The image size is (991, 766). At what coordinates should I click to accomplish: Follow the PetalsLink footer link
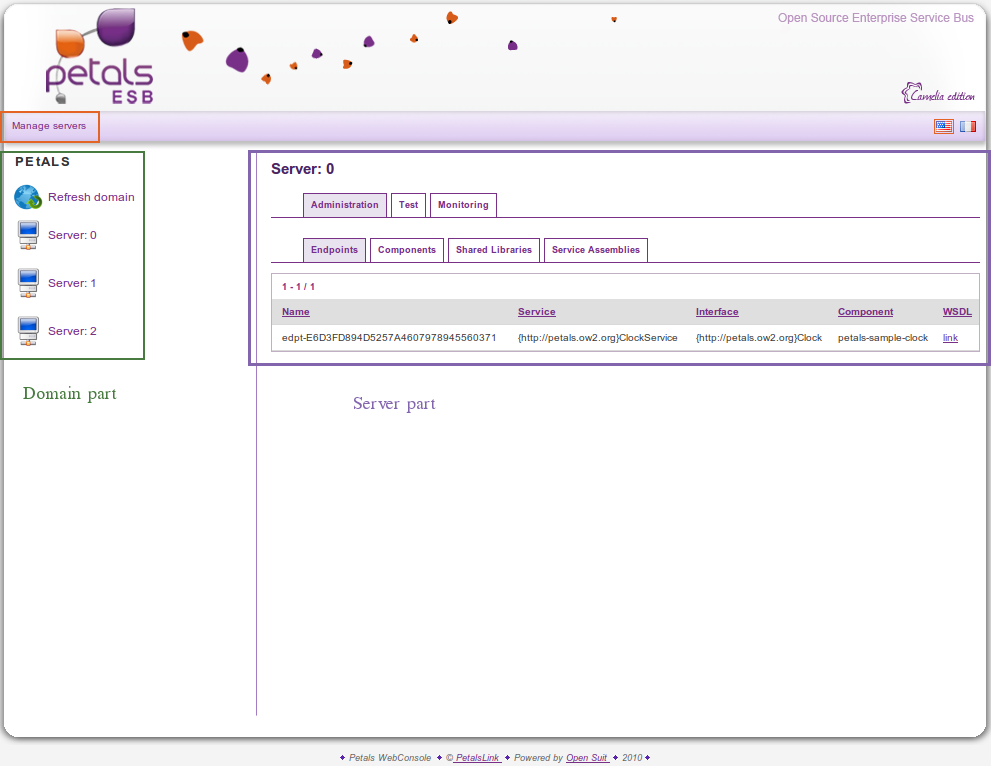477,758
